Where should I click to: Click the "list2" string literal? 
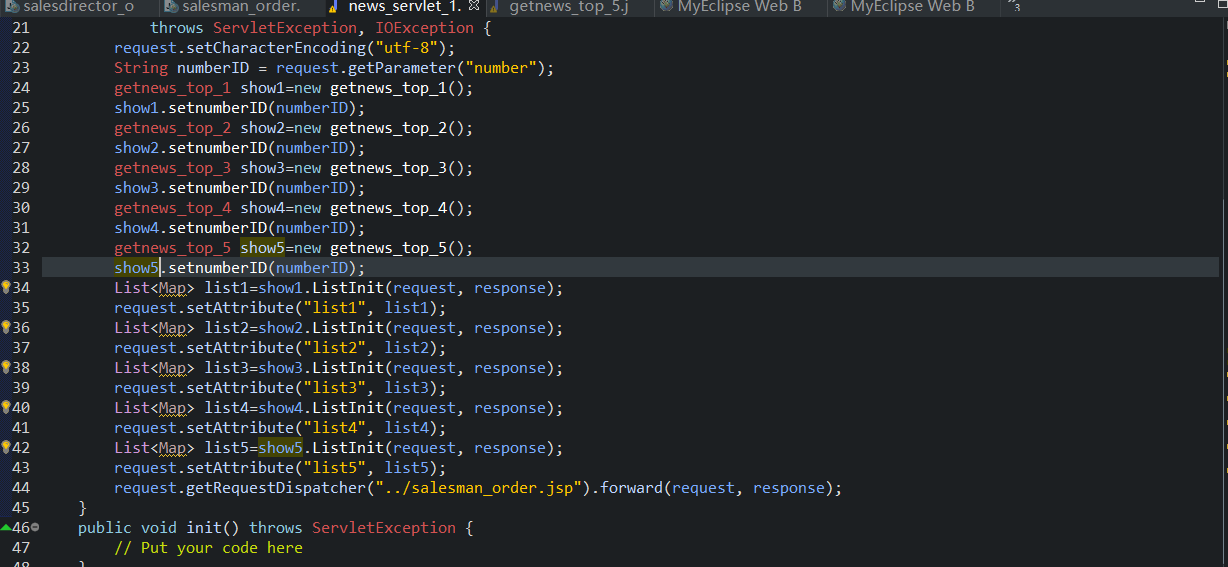pyautogui.click(x=335, y=347)
